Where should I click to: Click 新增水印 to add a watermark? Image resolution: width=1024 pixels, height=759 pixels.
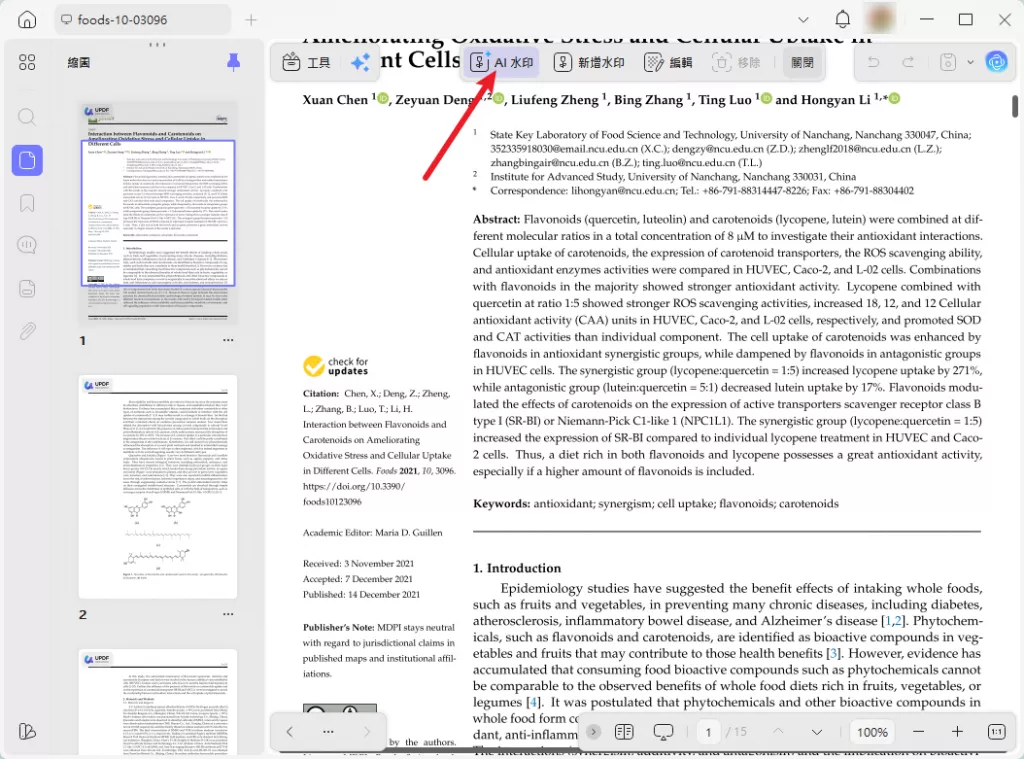pos(589,63)
